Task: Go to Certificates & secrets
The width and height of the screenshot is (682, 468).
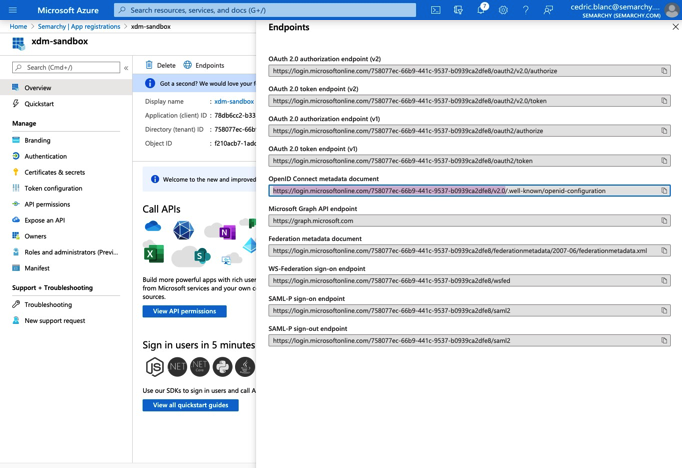Action: point(54,172)
